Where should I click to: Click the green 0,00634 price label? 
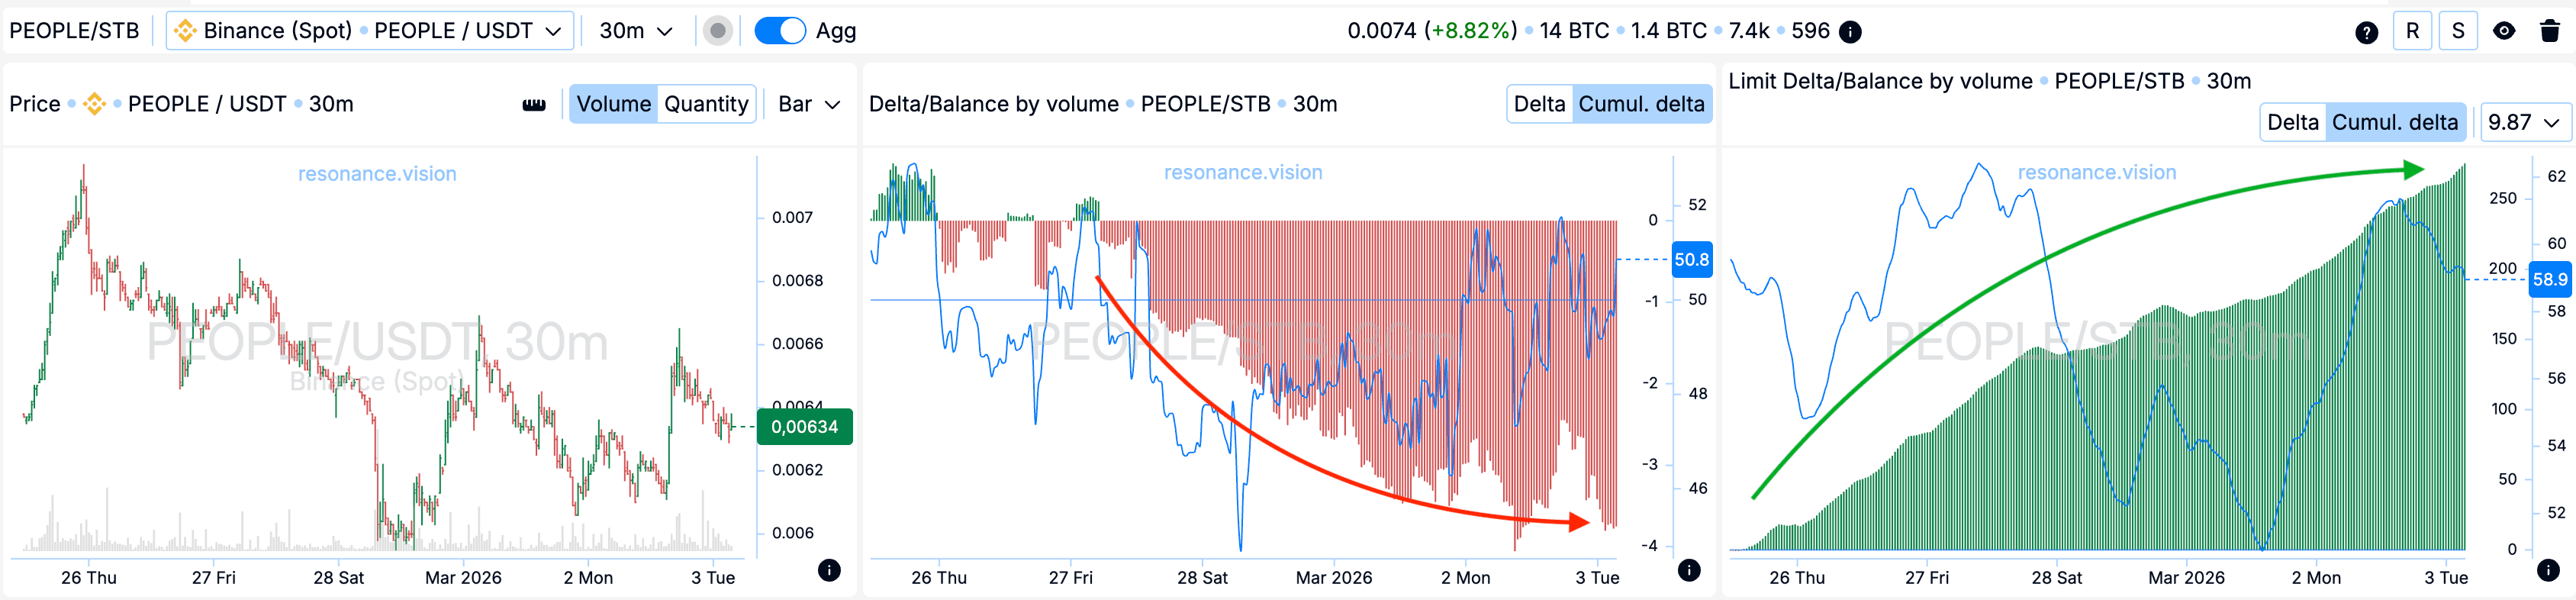point(804,427)
